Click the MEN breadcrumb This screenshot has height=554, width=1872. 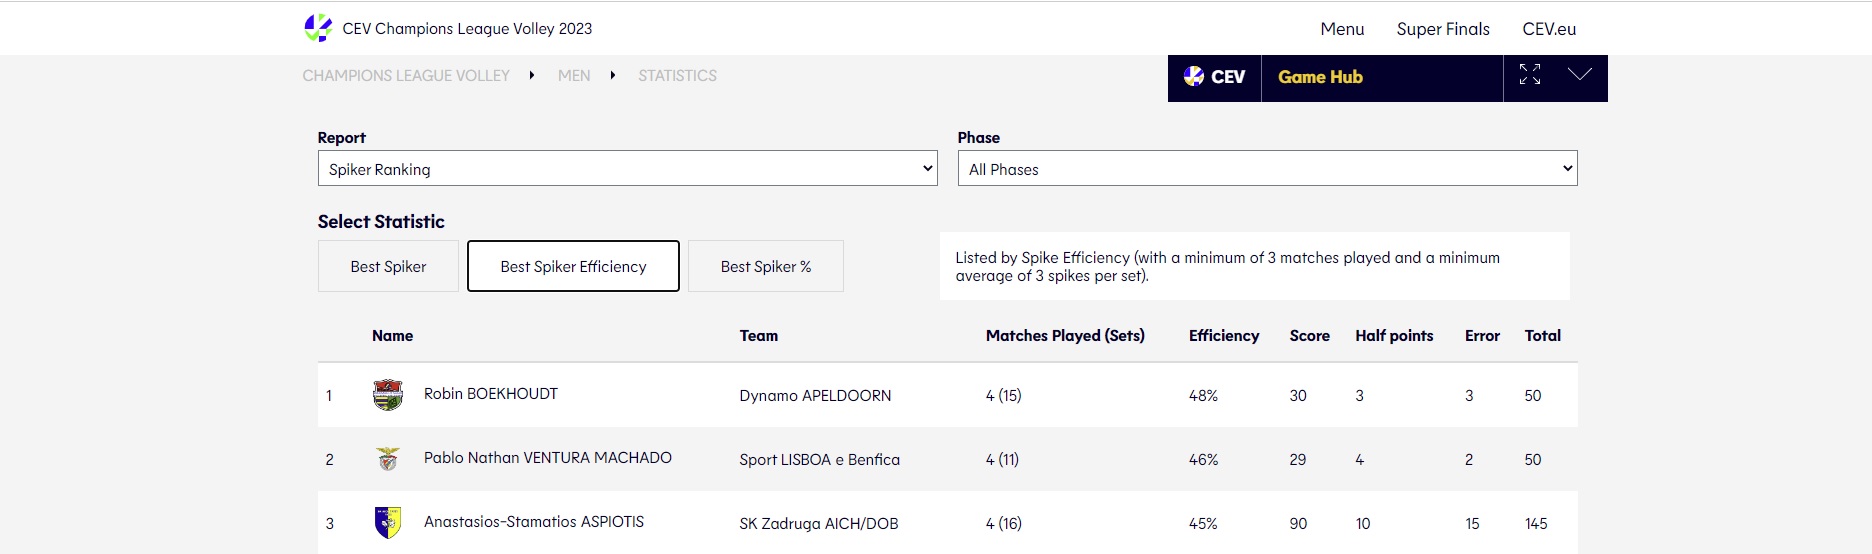point(574,76)
